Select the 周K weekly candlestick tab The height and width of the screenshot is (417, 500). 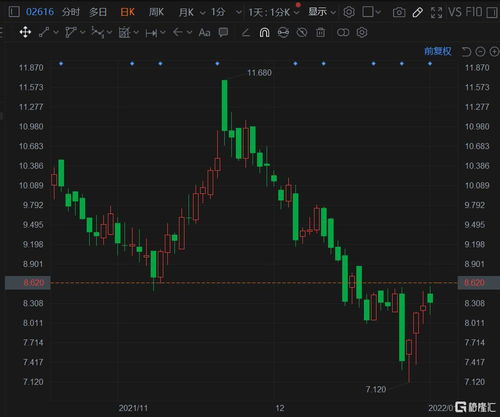point(156,12)
